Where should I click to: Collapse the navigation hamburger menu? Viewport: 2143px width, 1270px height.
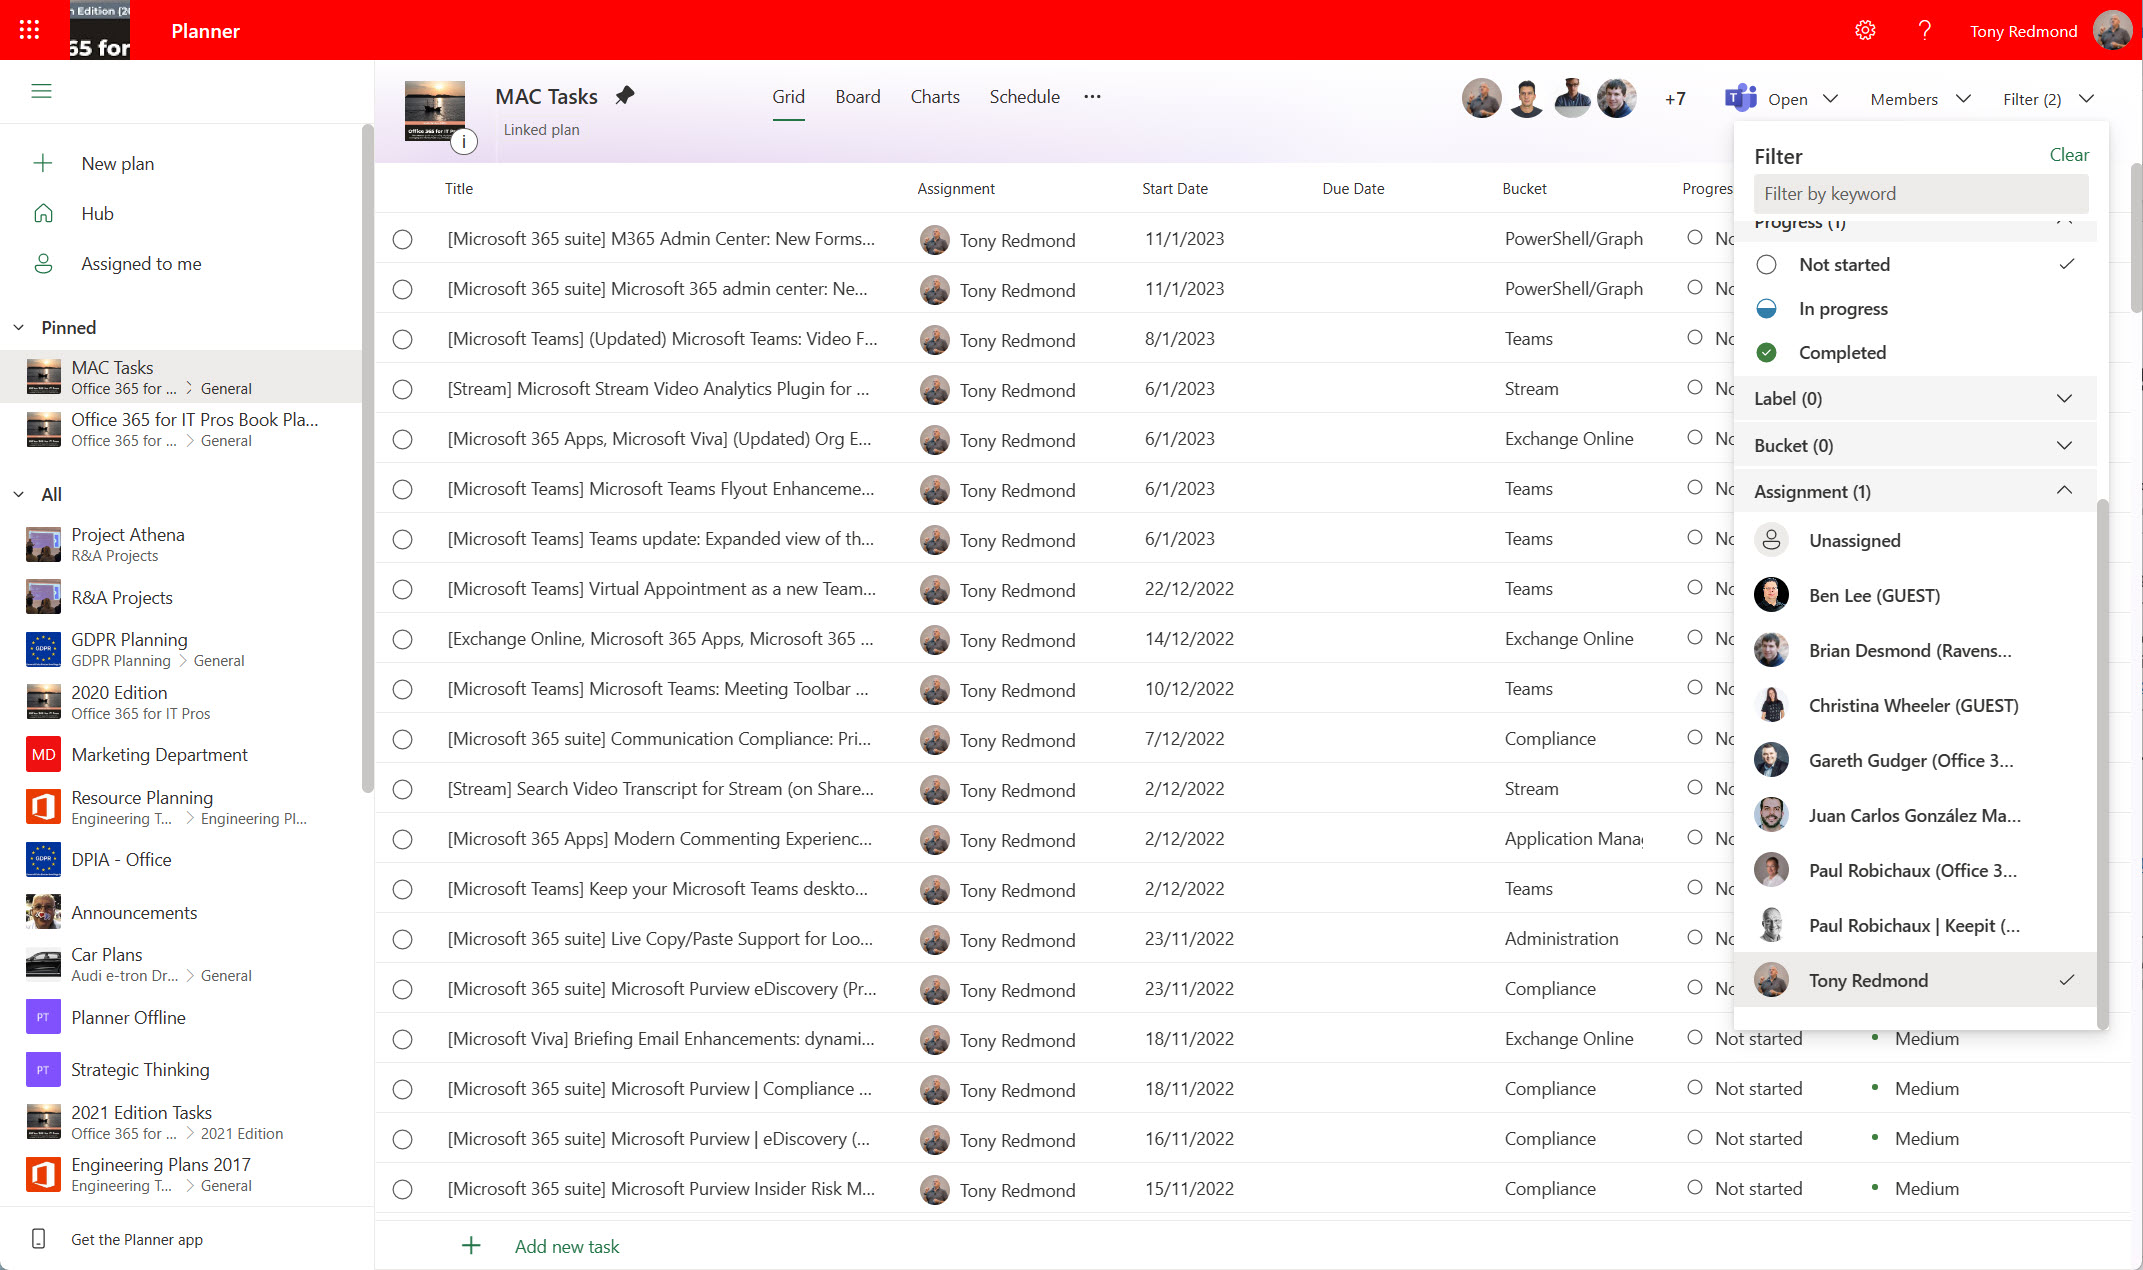(x=41, y=91)
